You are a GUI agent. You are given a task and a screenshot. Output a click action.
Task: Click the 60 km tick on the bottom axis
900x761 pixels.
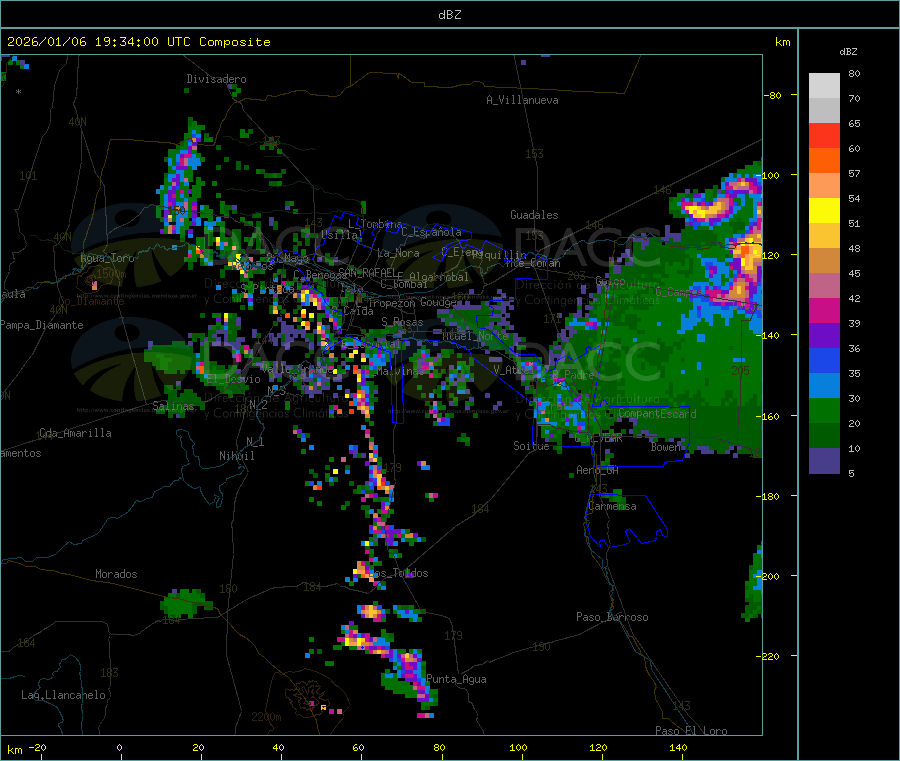click(358, 748)
